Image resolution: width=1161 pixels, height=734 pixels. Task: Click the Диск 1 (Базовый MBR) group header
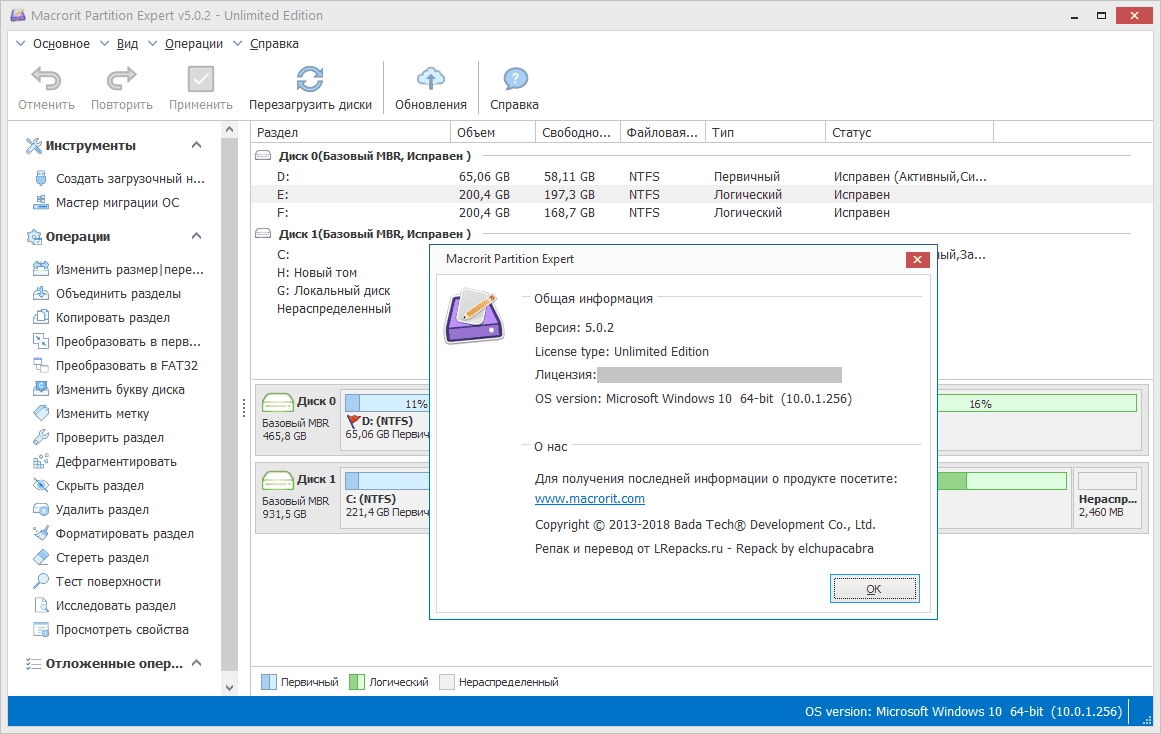374,234
